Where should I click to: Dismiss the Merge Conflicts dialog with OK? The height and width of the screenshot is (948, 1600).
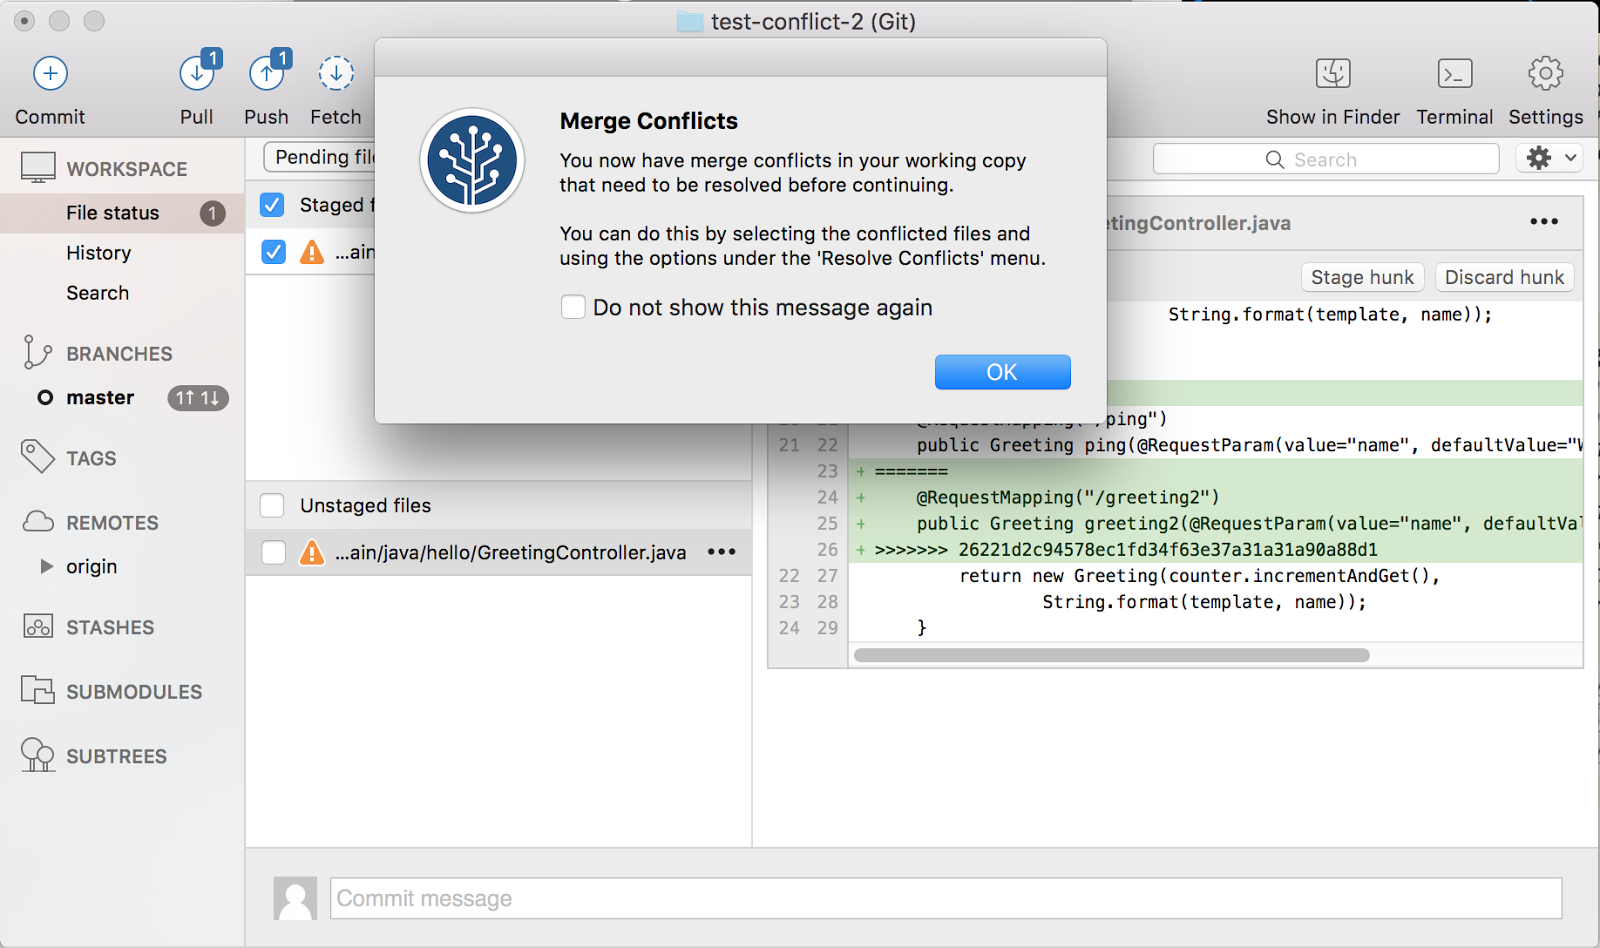(1002, 371)
